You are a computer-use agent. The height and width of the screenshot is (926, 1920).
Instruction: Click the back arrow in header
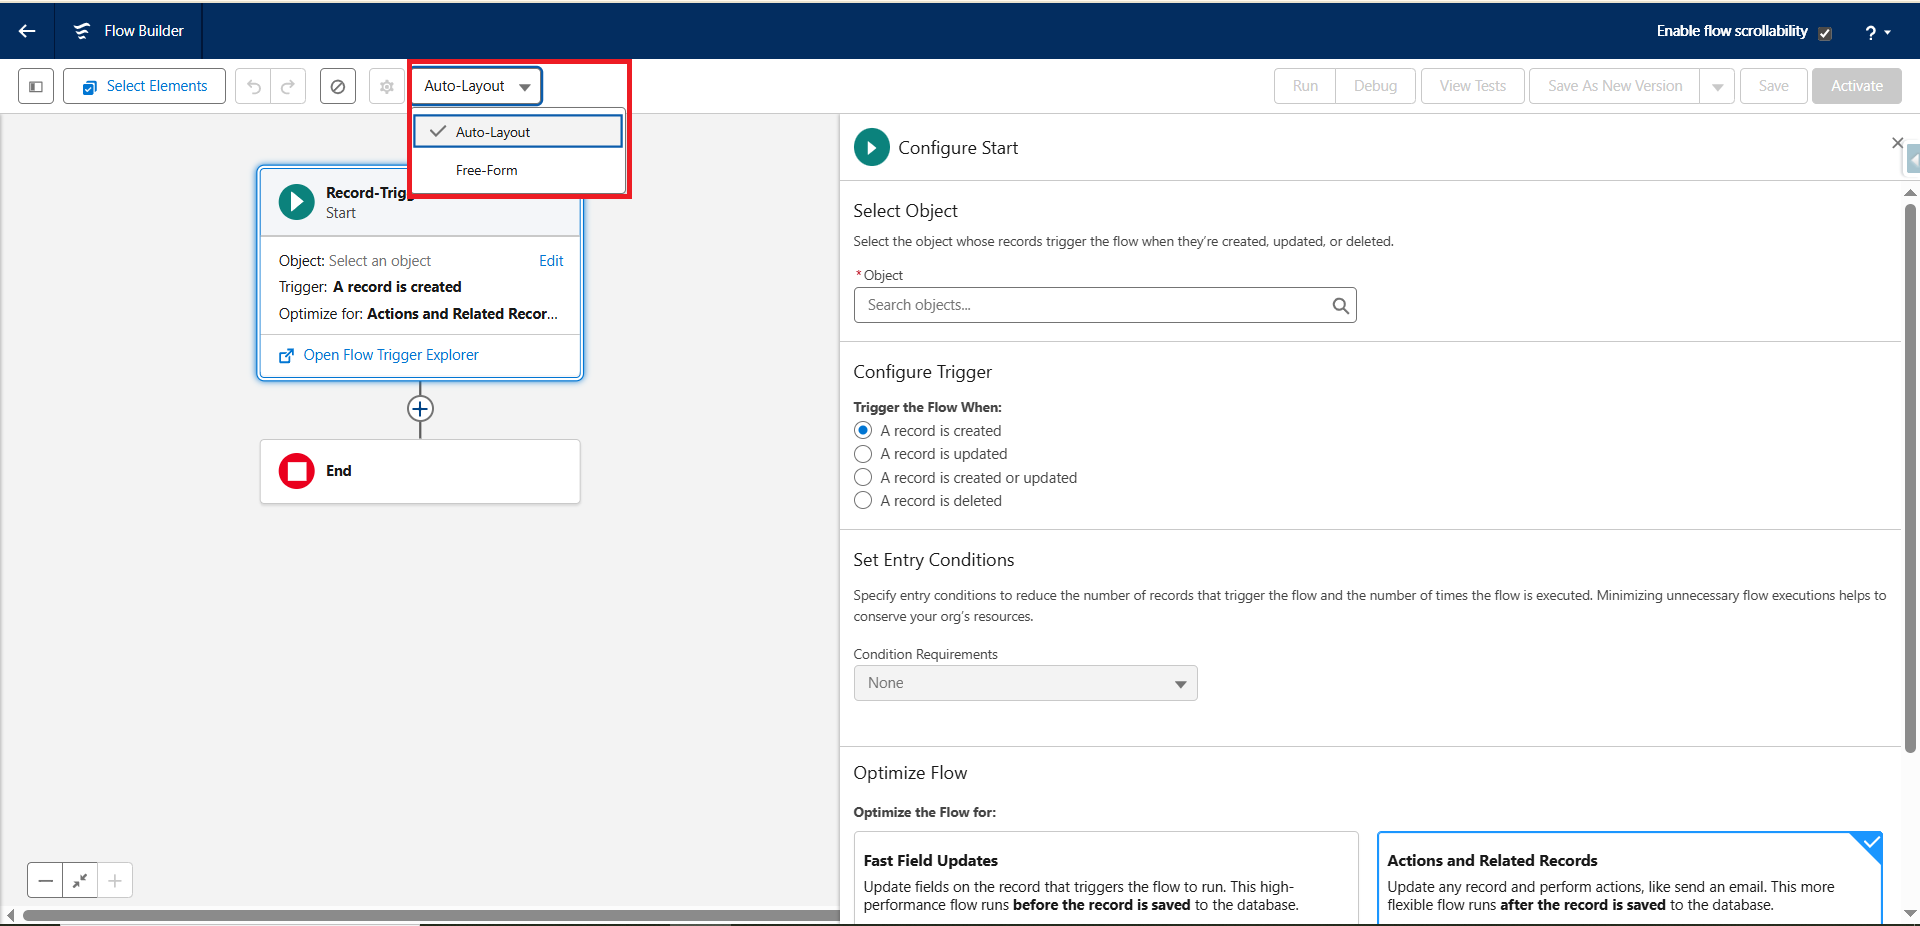[27, 31]
